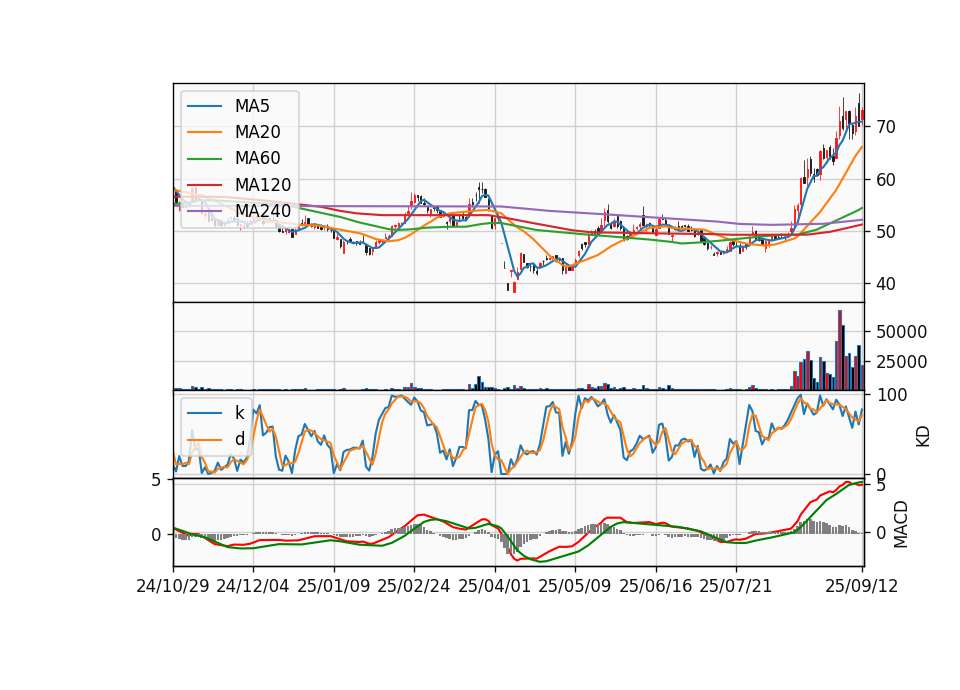Click the MA20 legend label

click(257, 132)
